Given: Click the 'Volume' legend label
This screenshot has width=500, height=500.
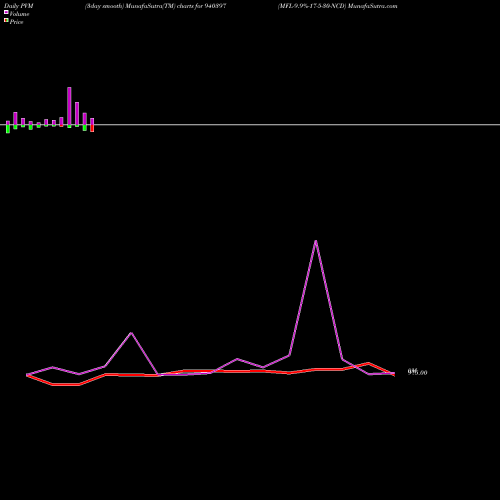Looking at the screenshot, I should (x=19, y=14).
